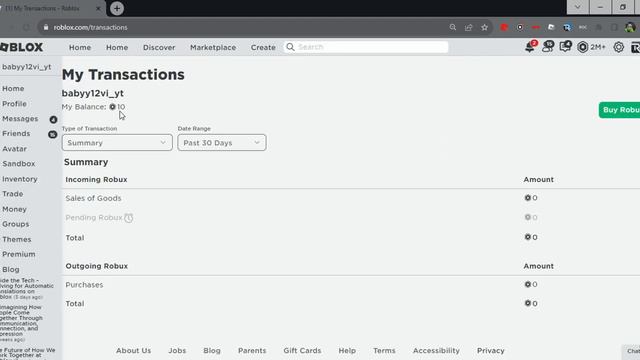Viewport: 640px width, 360px height.
Task: Click the site lock icon in the address bar
Action: pyautogui.click(x=46, y=27)
